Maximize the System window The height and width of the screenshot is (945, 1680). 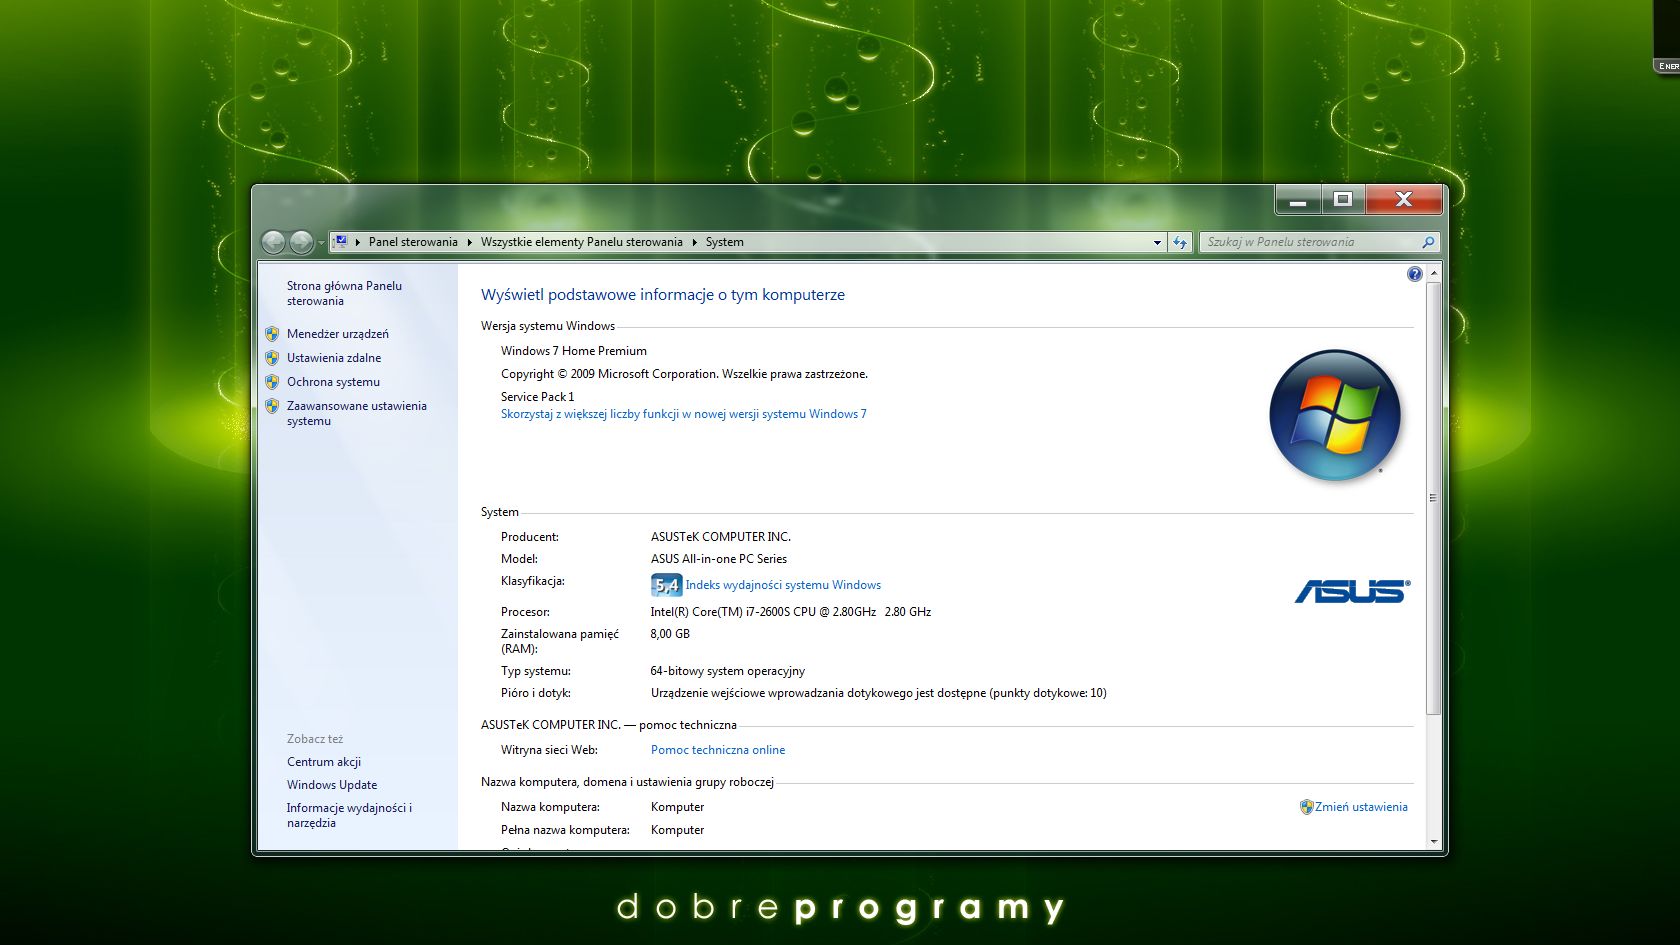[x=1343, y=200]
